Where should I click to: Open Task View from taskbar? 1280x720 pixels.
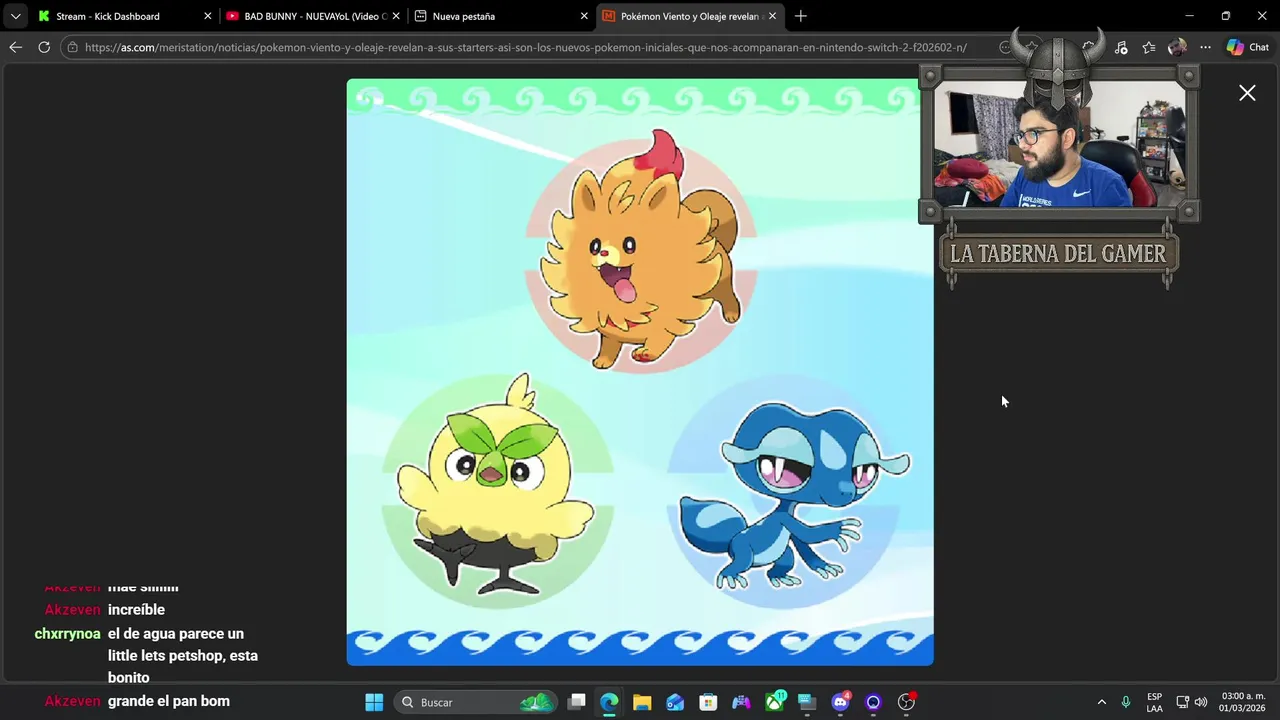tap(577, 702)
